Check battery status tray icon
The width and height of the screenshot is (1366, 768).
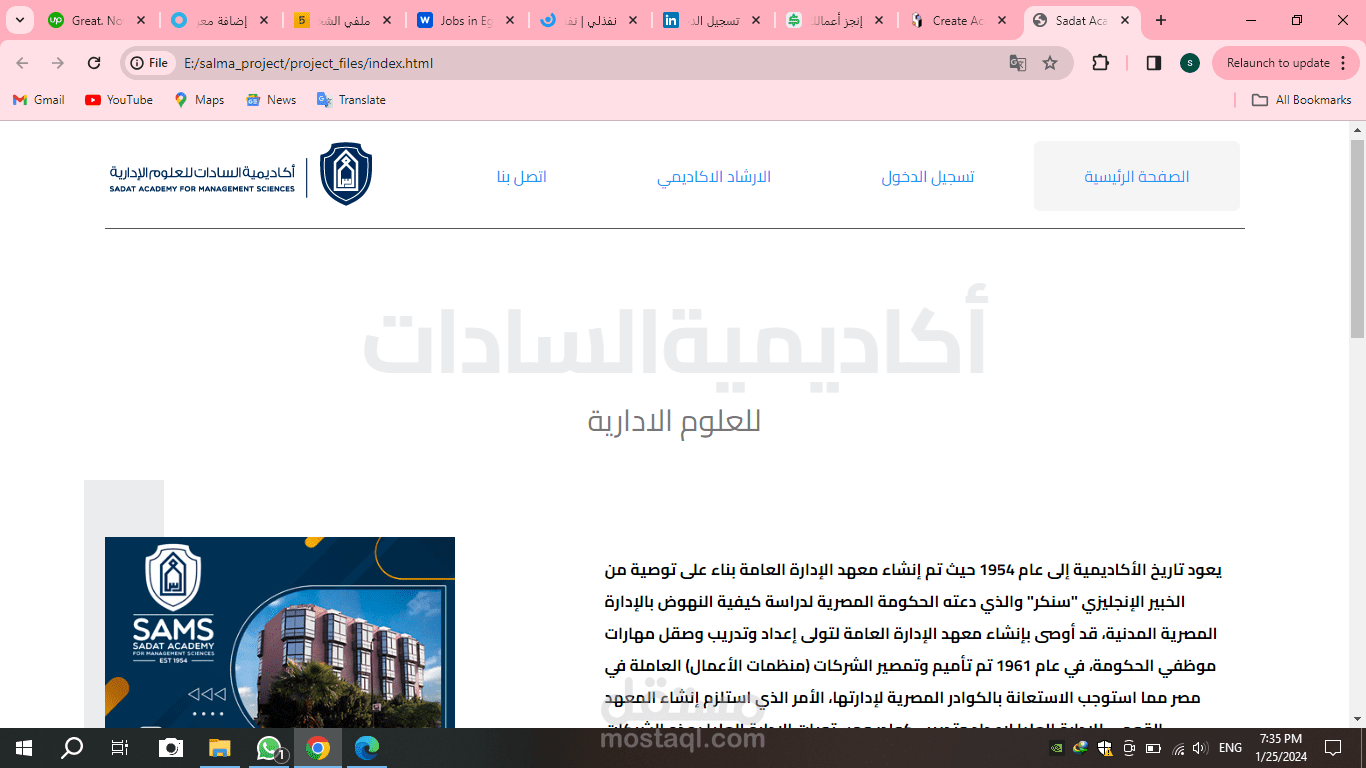(1153, 748)
